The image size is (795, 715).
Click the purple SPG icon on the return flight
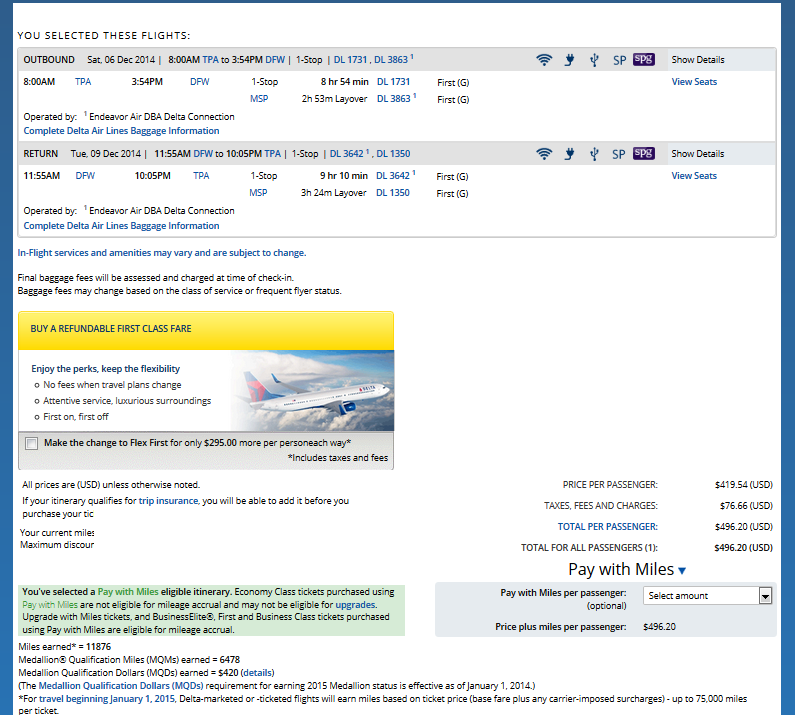point(643,154)
